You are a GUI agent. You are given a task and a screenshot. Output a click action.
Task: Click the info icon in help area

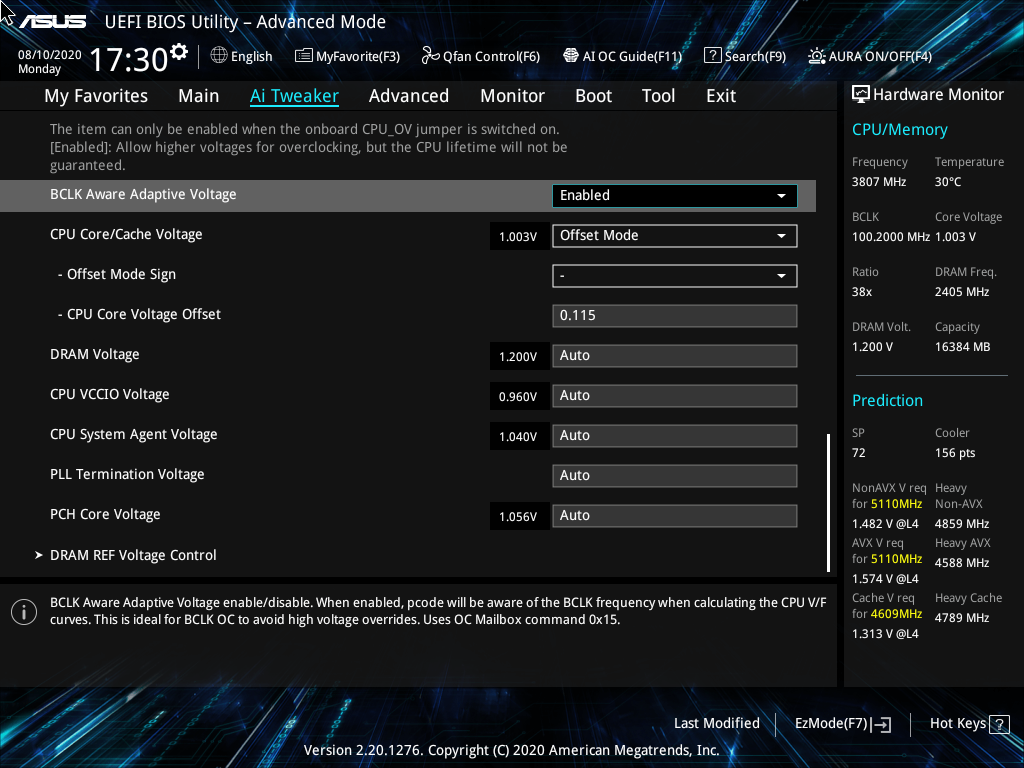(x=24, y=612)
